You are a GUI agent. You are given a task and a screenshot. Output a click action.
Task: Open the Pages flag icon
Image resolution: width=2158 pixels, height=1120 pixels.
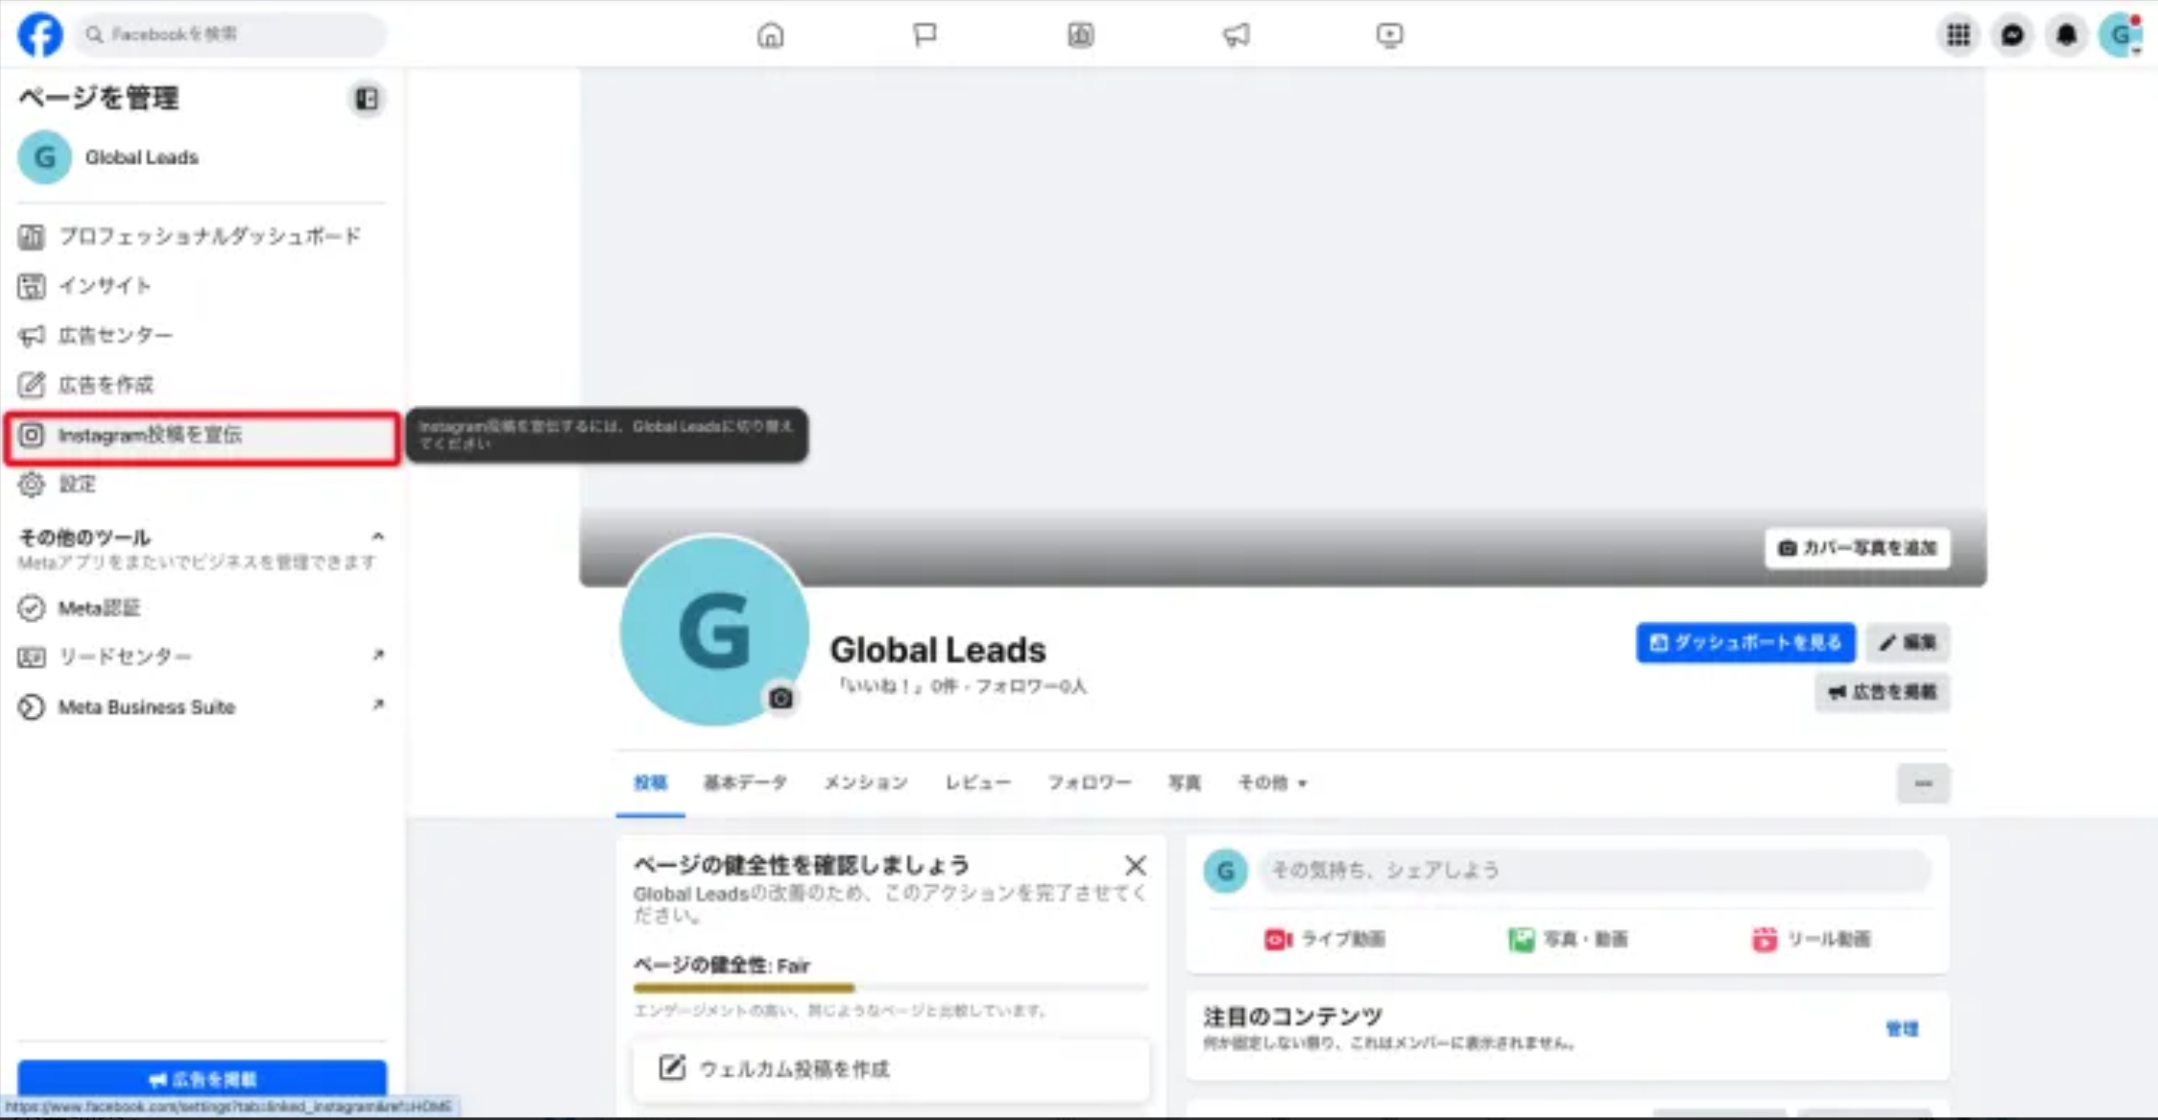pos(925,35)
